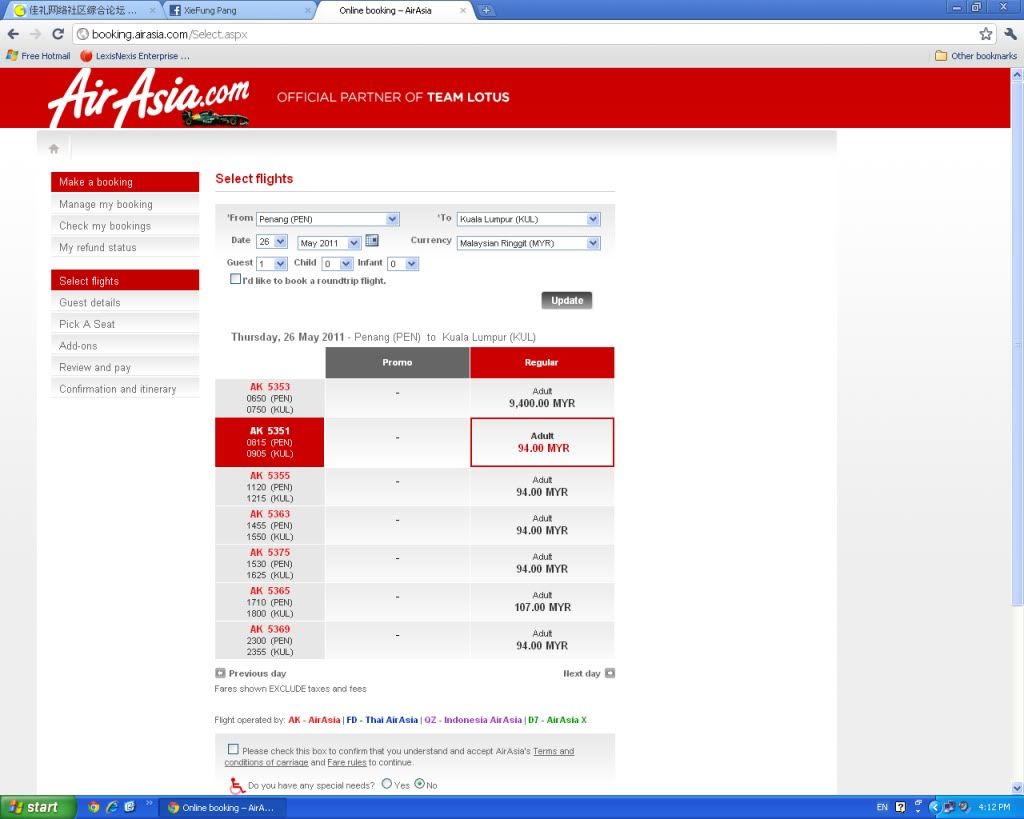Screen dimensions: 1024x819
Task: Click Next day arrow icon
Action: (x=610, y=674)
